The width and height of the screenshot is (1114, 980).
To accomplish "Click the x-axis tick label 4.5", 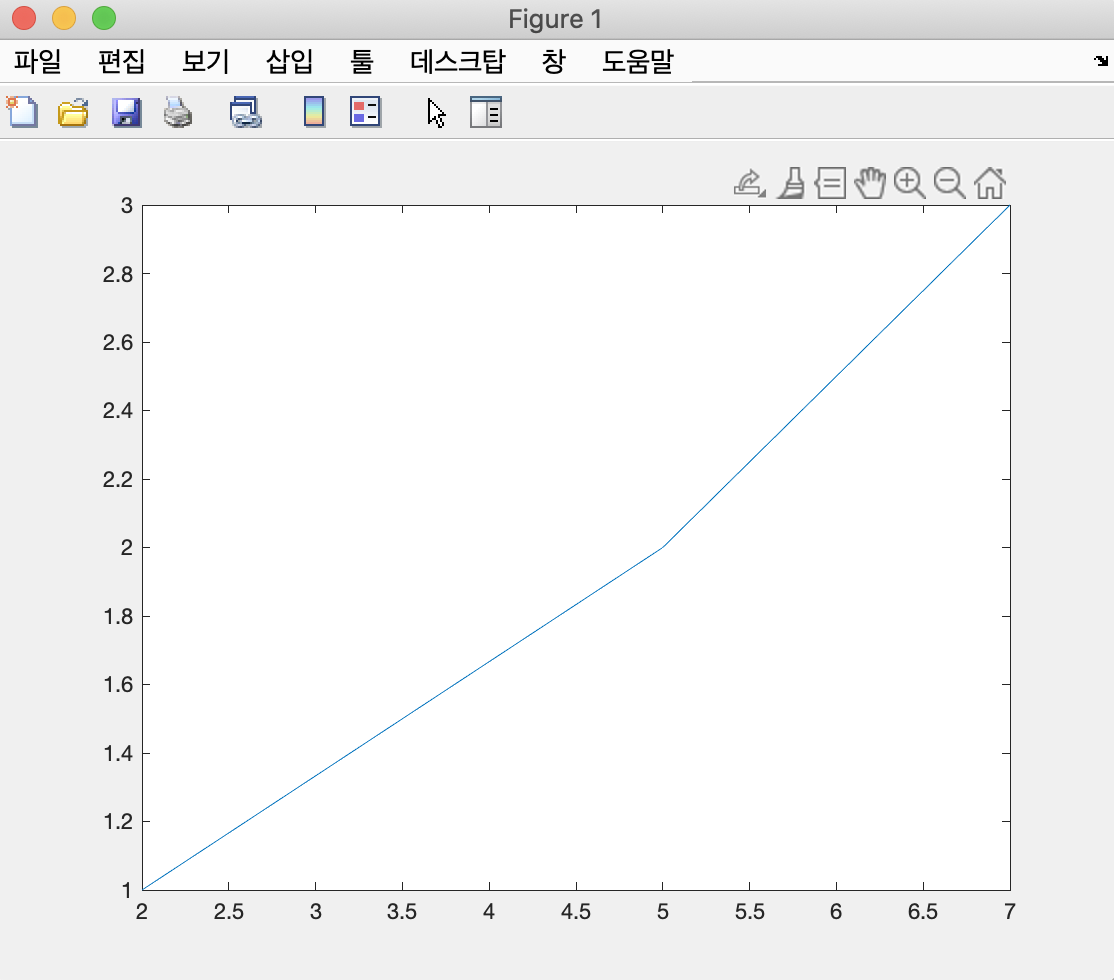I will [575, 912].
